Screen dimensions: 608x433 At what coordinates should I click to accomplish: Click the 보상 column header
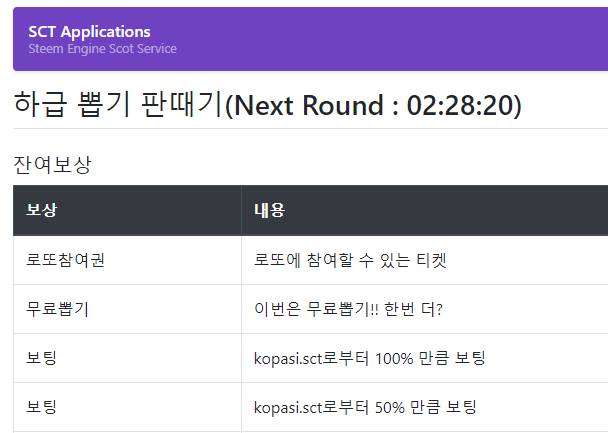point(127,210)
